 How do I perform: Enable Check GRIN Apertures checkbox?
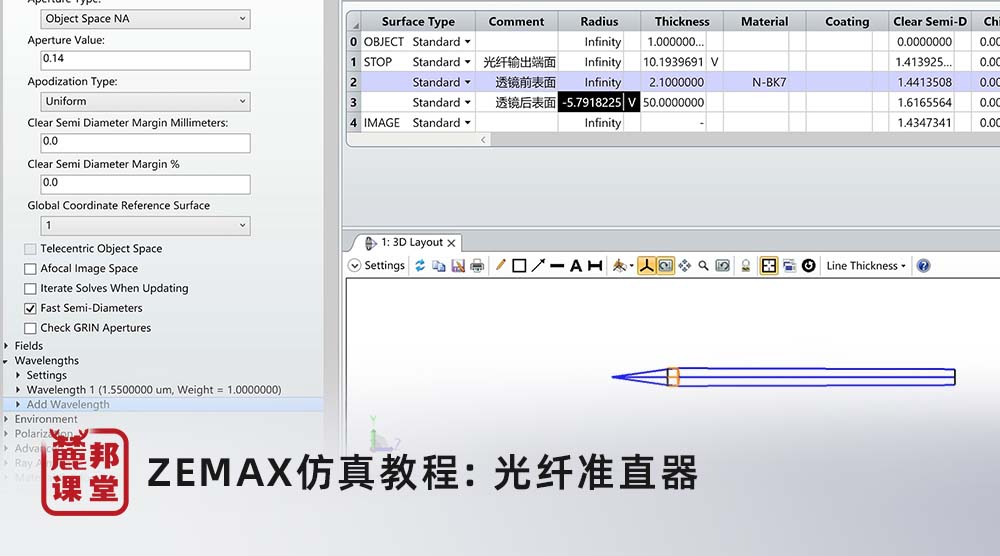[30, 328]
